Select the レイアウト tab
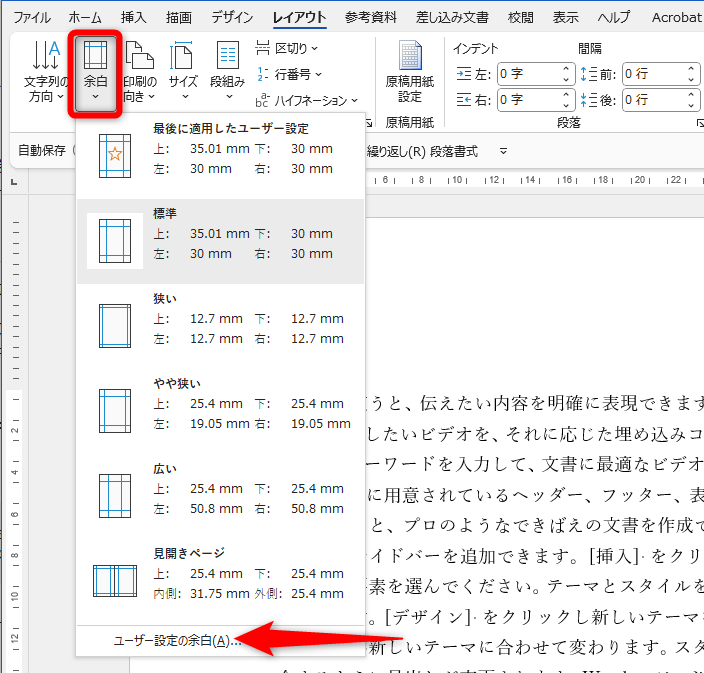This screenshot has width=704, height=673. (x=299, y=18)
